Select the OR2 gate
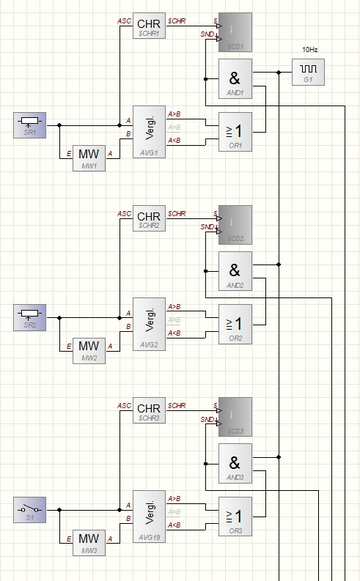The width and height of the screenshot is (360, 581). tap(235, 324)
